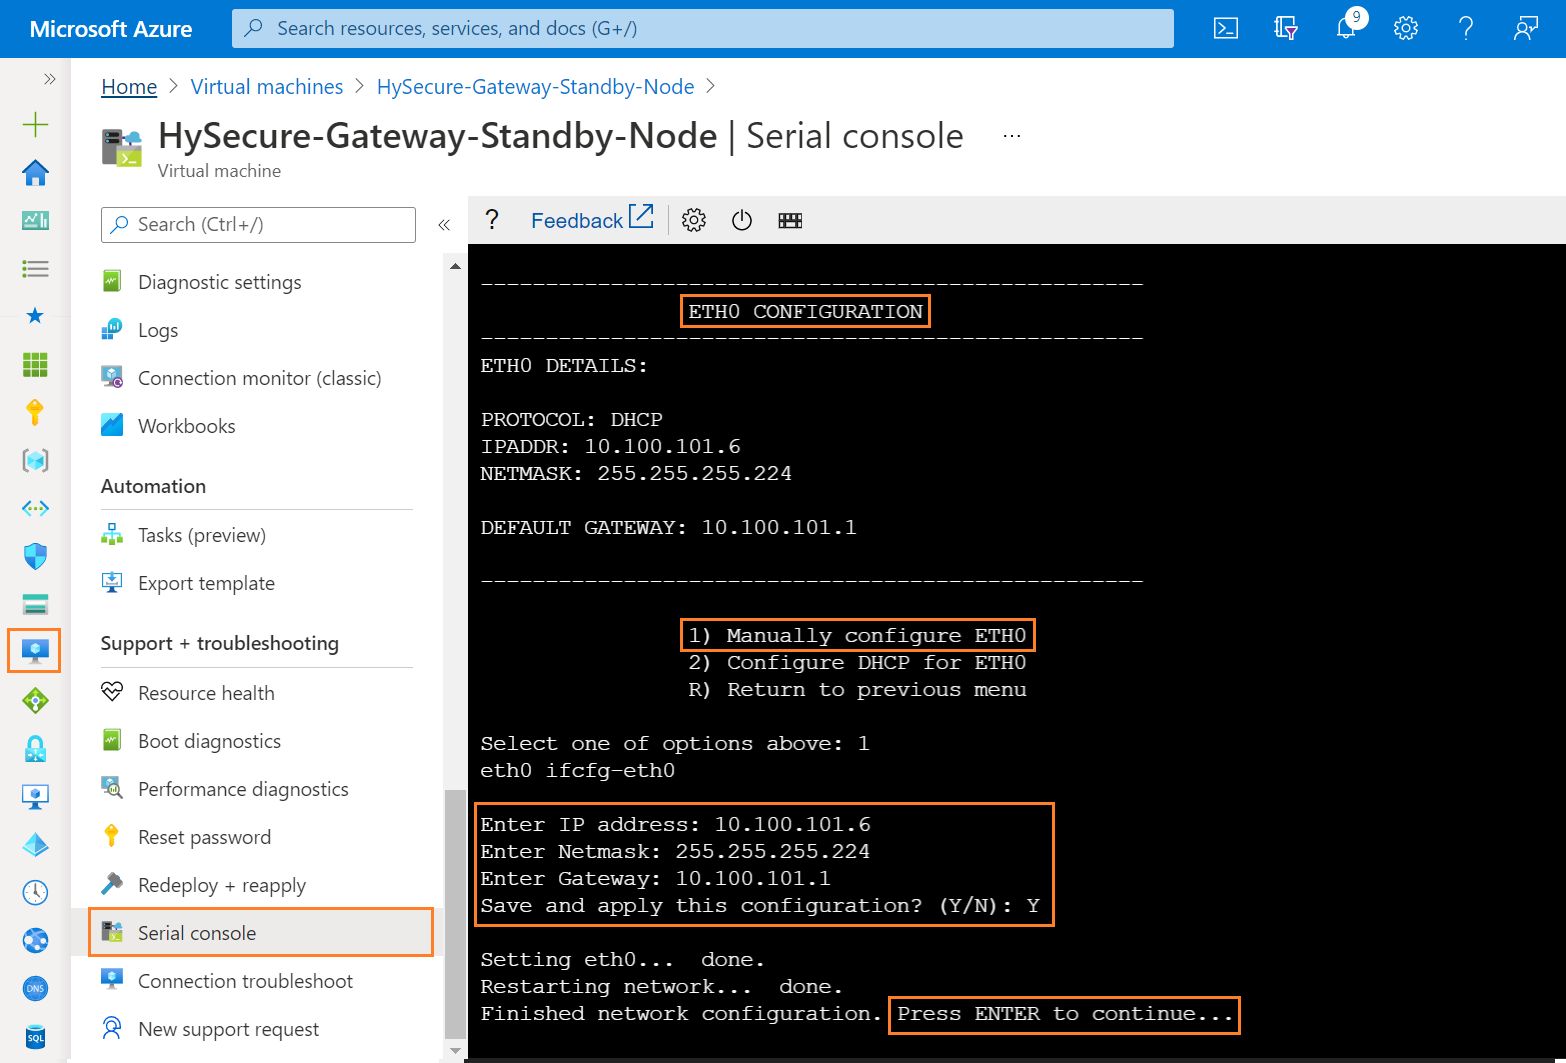This screenshot has width=1566, height=1063.
Task: Open serial console settings gear
Action: [x=694, y=220]
